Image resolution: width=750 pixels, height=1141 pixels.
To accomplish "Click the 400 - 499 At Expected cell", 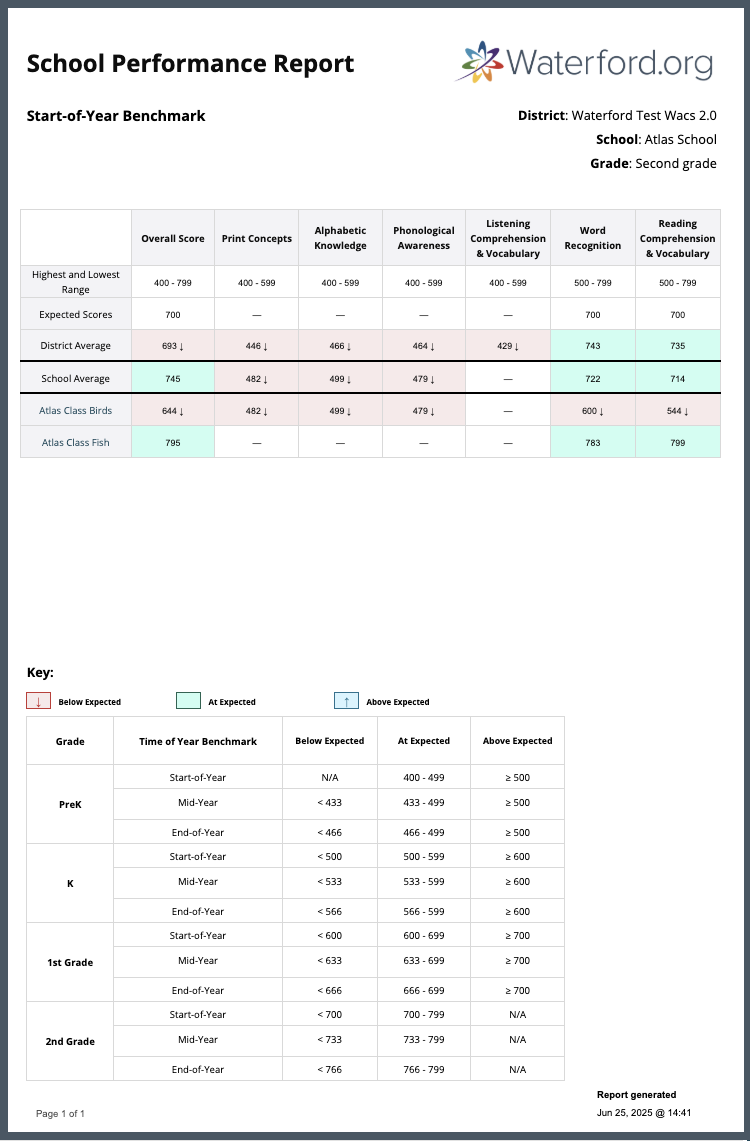I will (424, 777).
